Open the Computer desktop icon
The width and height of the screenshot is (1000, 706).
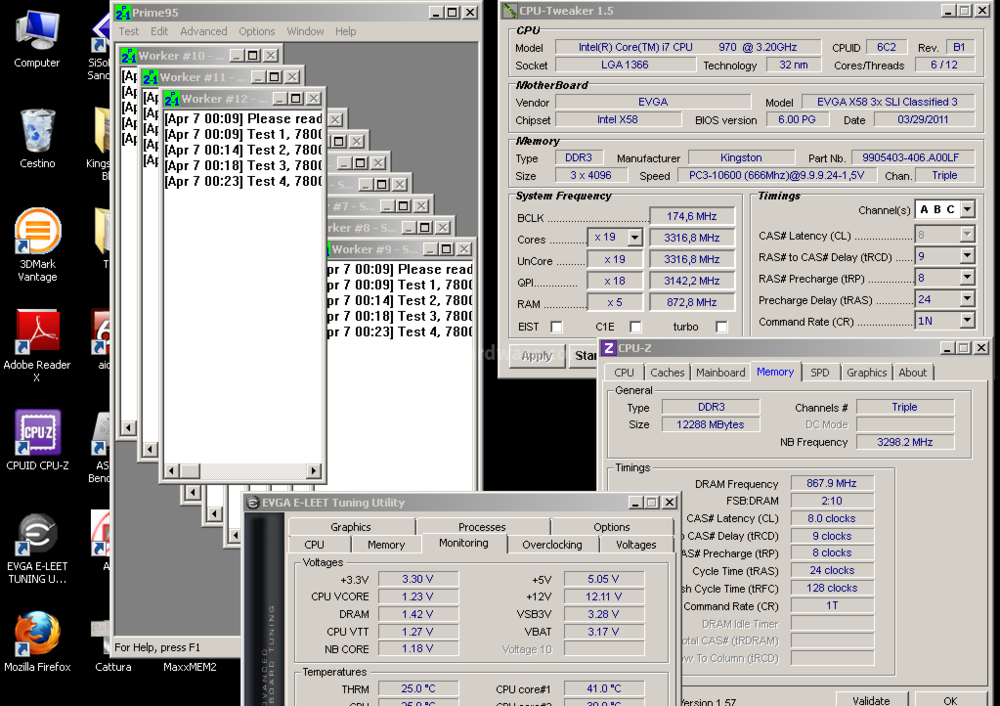click(37, 40)
